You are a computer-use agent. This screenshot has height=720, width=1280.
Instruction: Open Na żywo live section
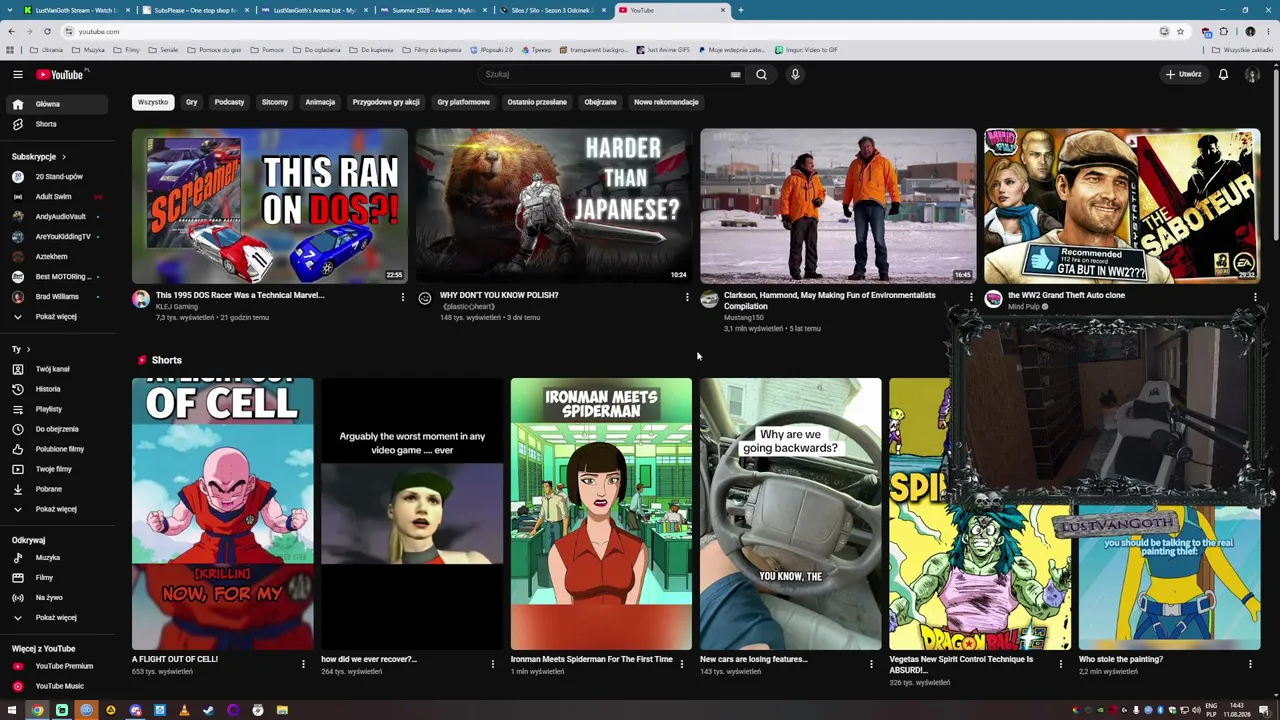pyautogui.click(x=56, y=598)
